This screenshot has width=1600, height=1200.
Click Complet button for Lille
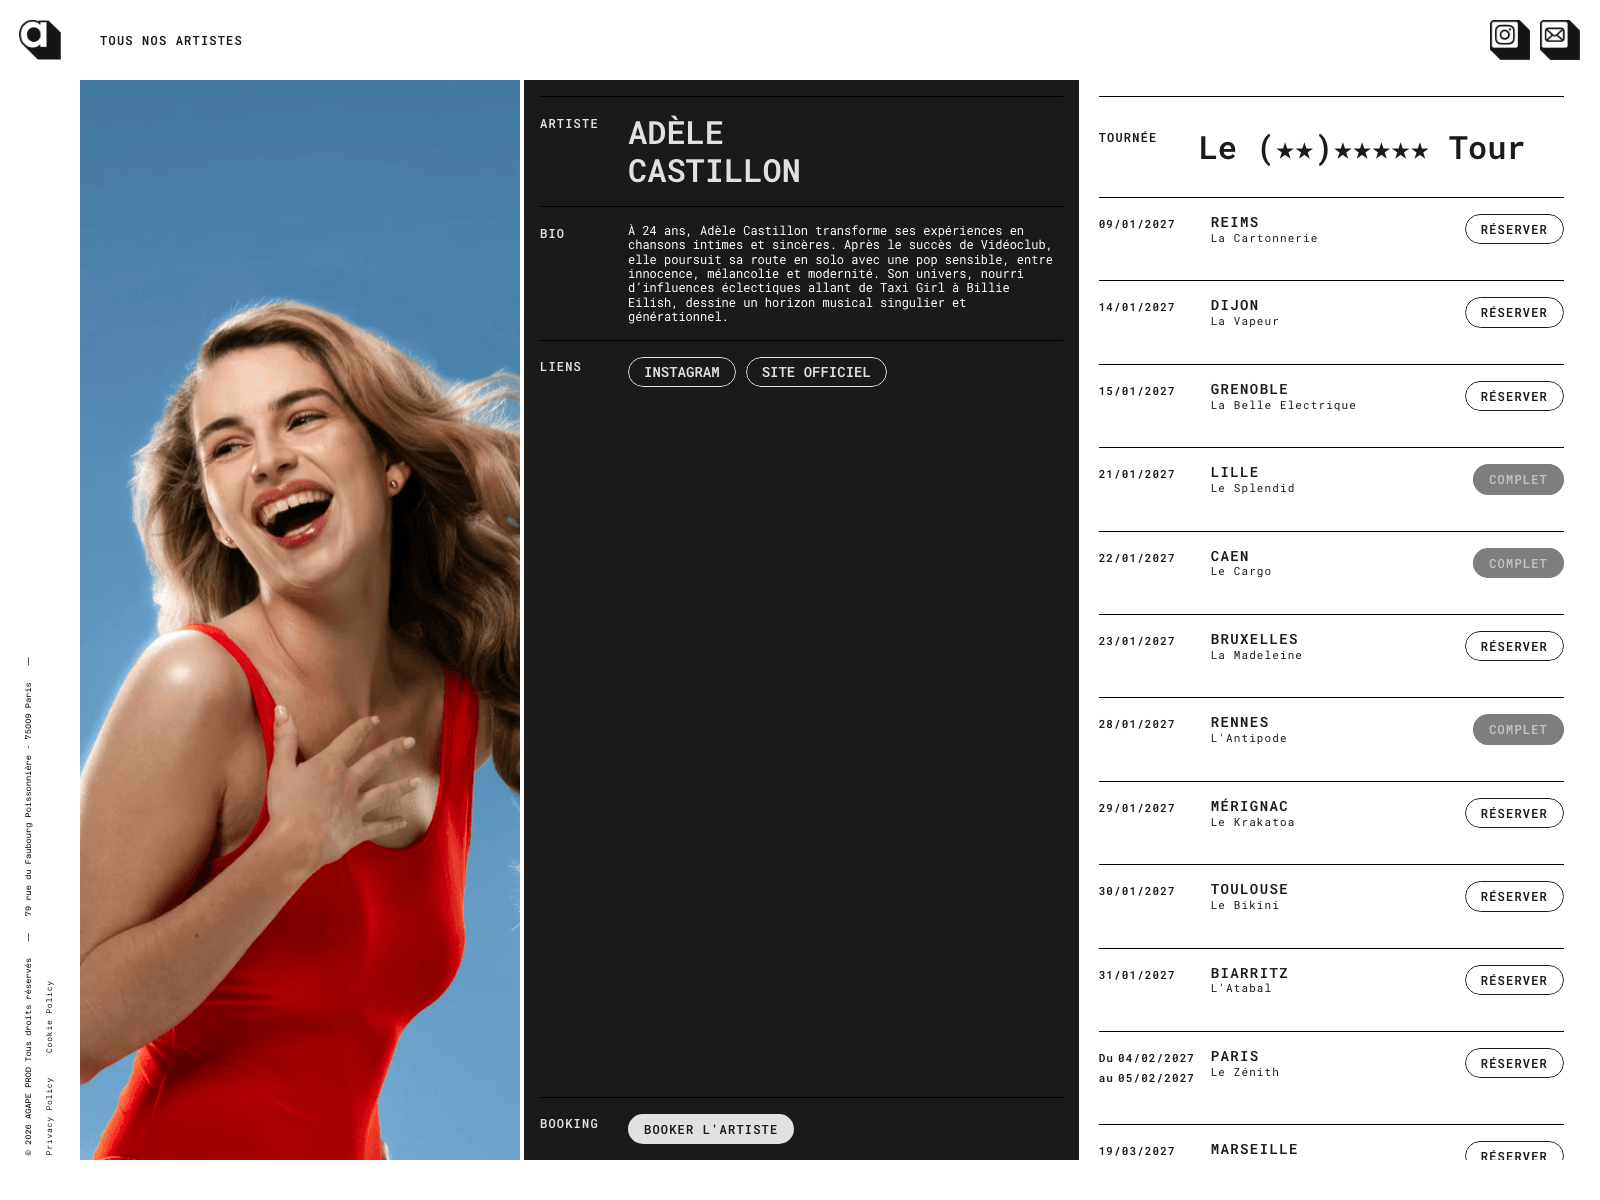tap(1518, 479)
